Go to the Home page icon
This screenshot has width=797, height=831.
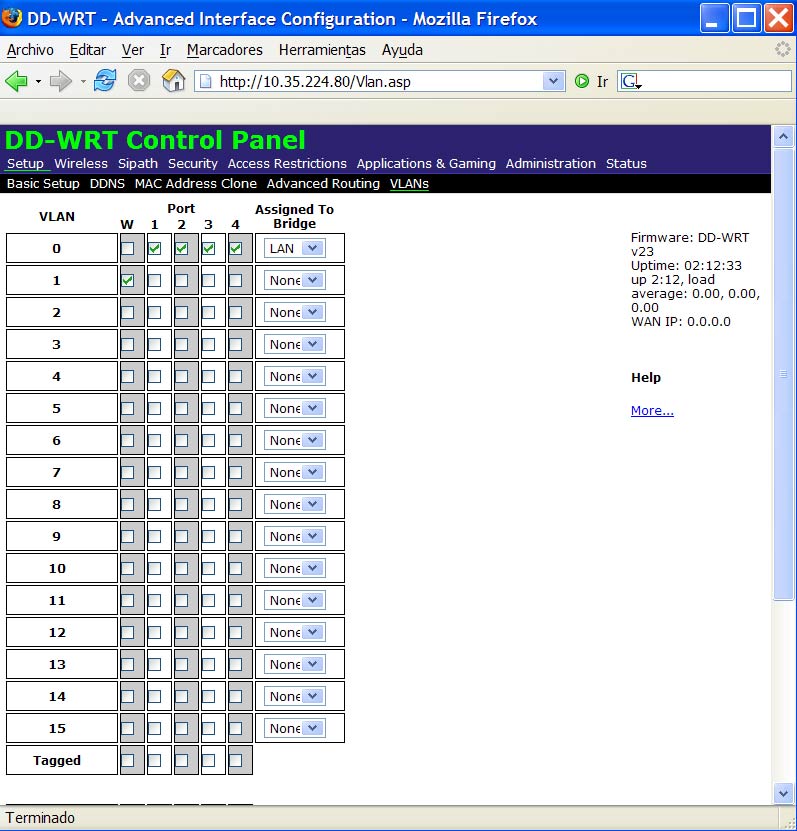tap(174, 82)
